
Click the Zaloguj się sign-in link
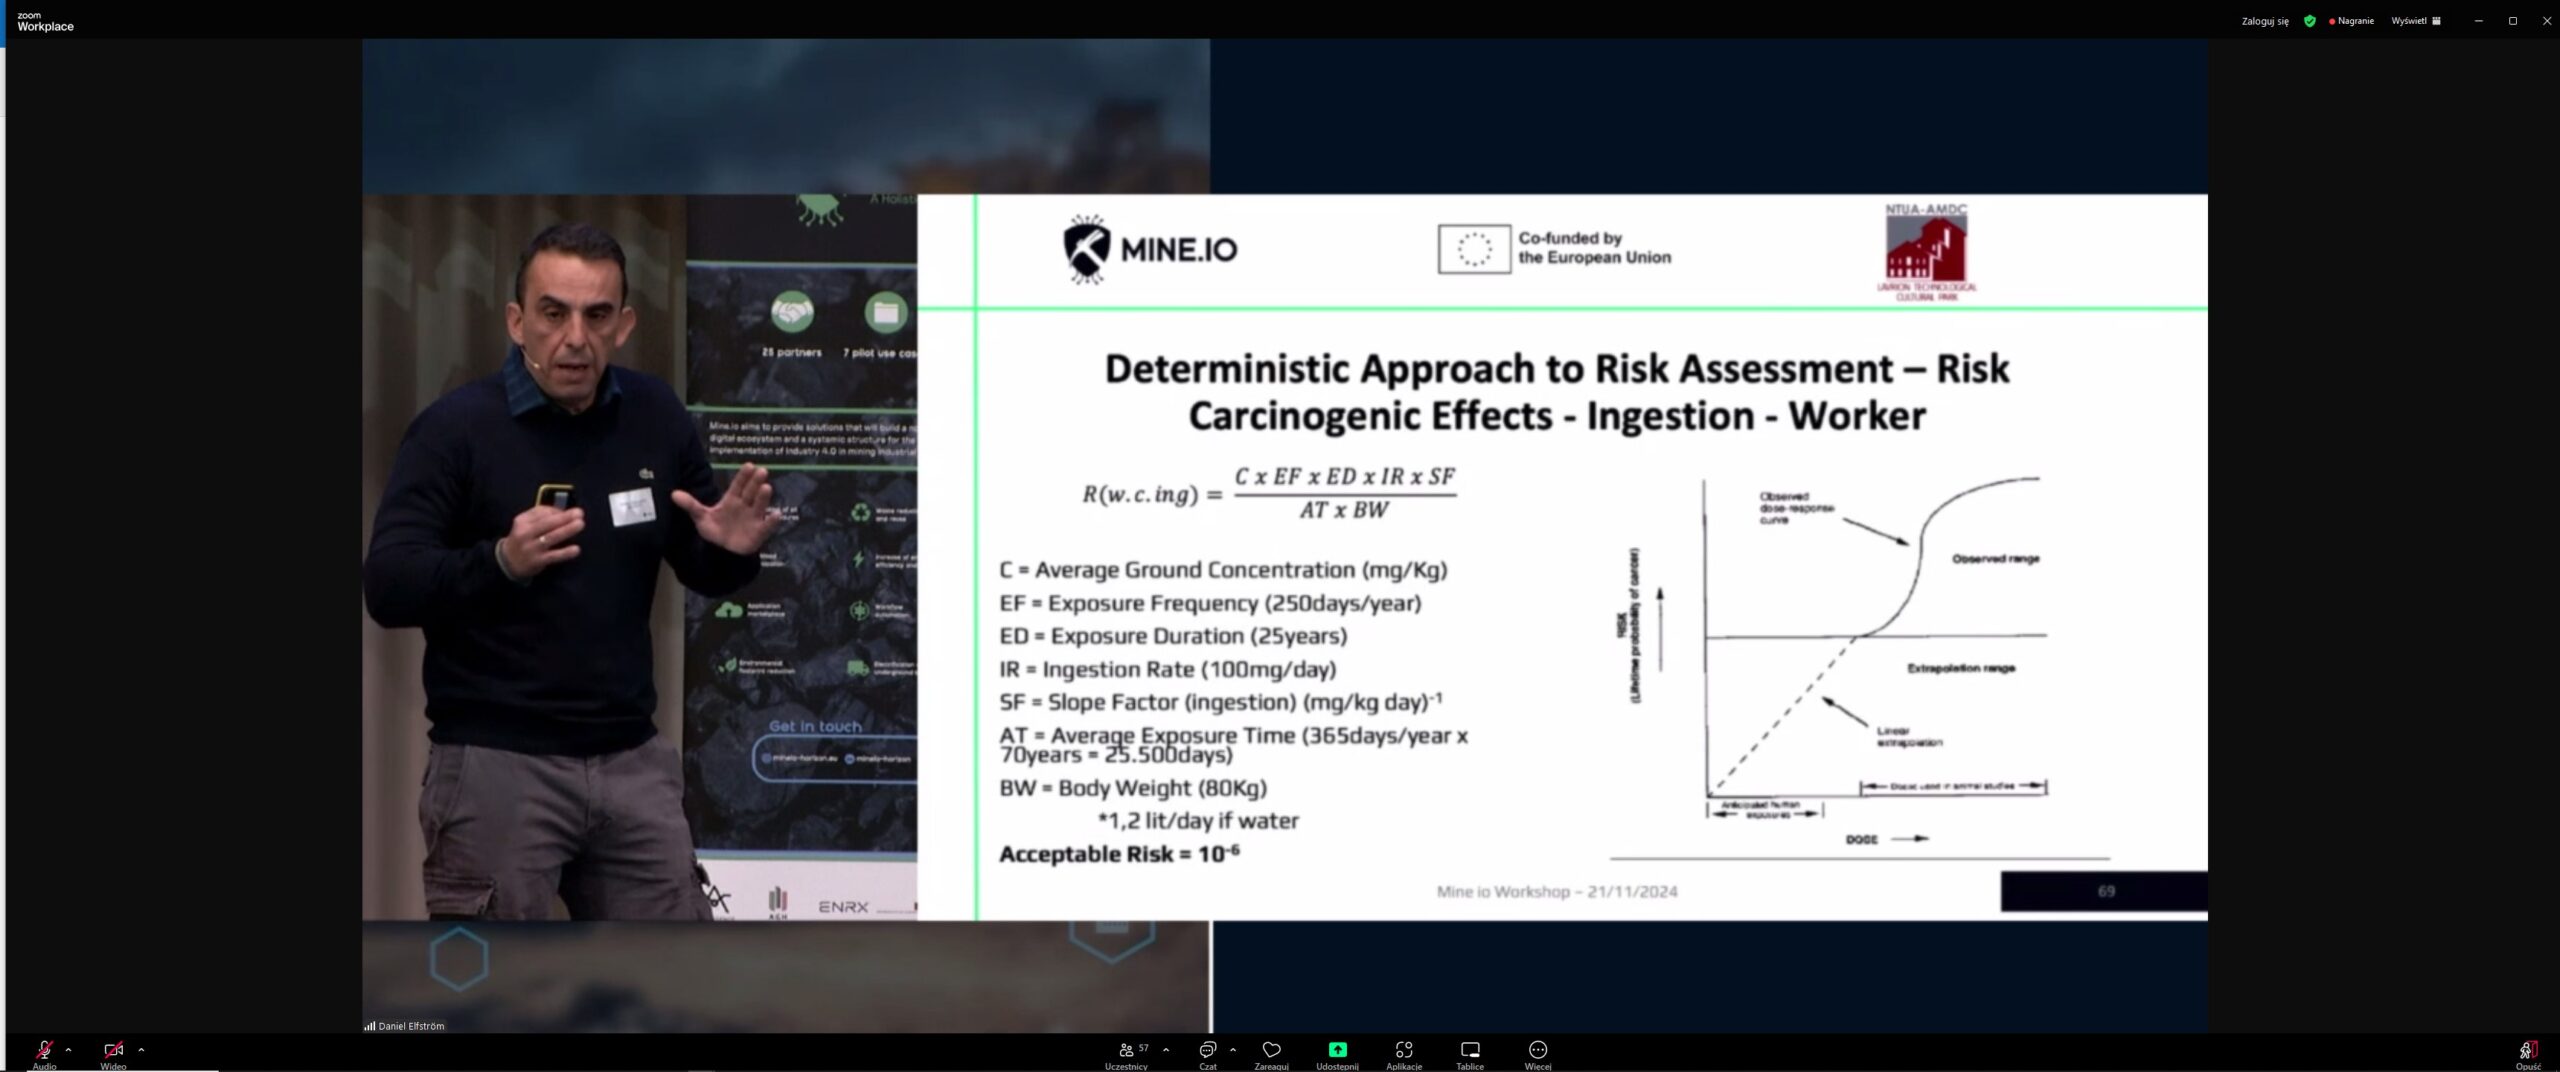click(x=2264, y=21)
